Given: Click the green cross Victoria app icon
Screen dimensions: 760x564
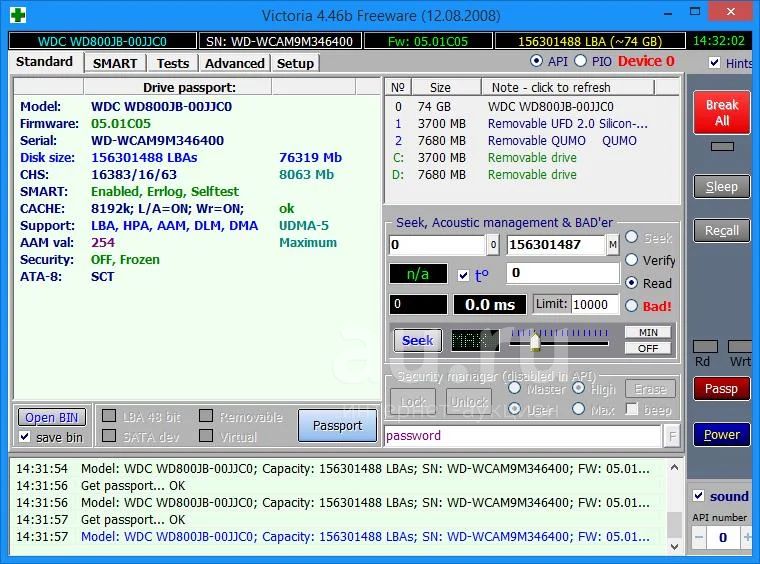Looking at the screenshot, I should click(18, 15).
